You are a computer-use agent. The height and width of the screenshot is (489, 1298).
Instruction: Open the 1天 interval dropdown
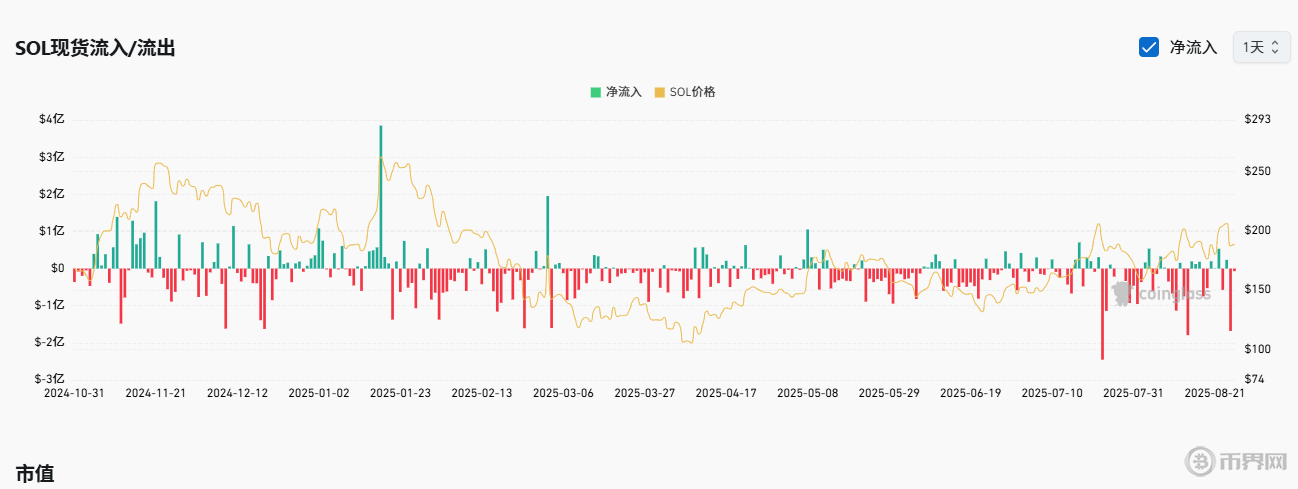tap(1260, 47)
